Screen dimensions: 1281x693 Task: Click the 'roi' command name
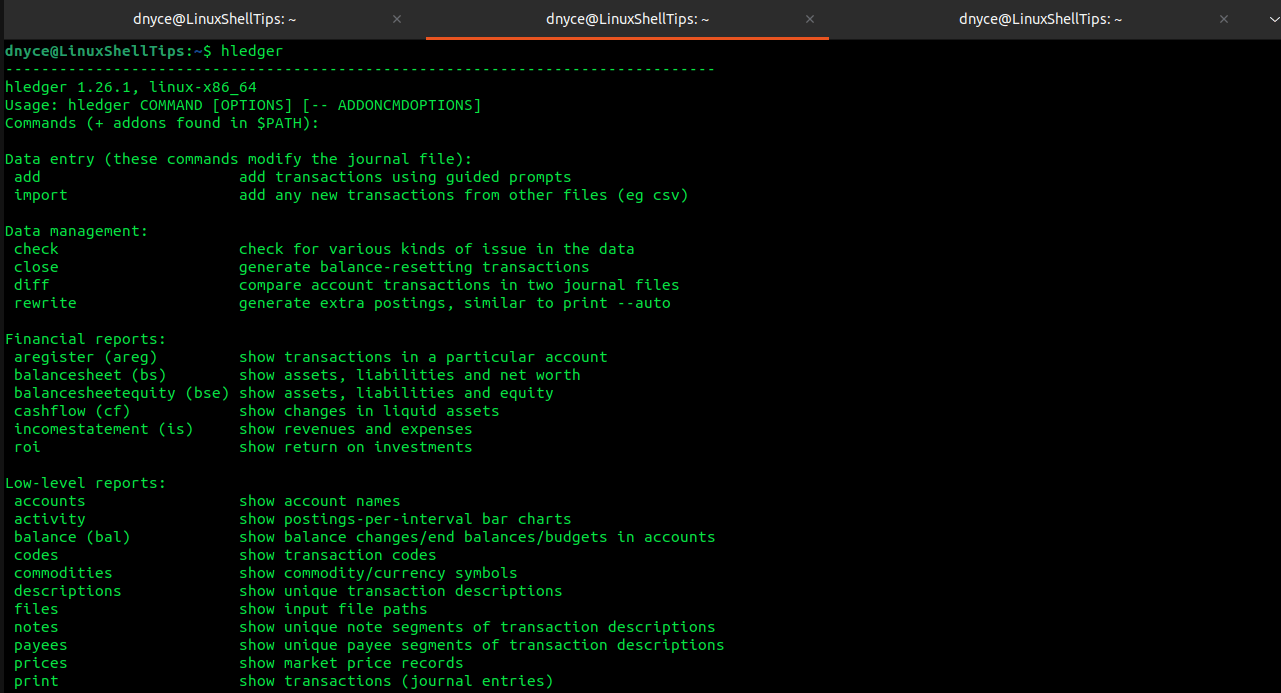[x=27, y=447]
